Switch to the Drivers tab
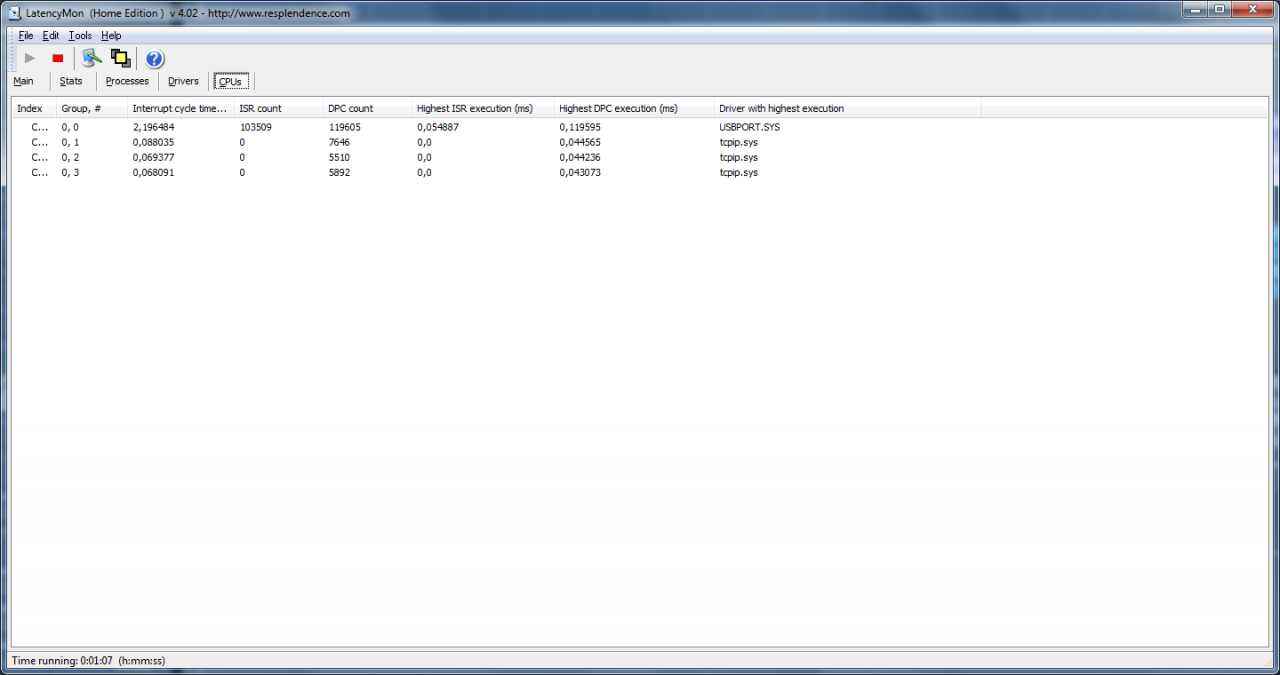The image size is (1280, 675). (183, 81)
